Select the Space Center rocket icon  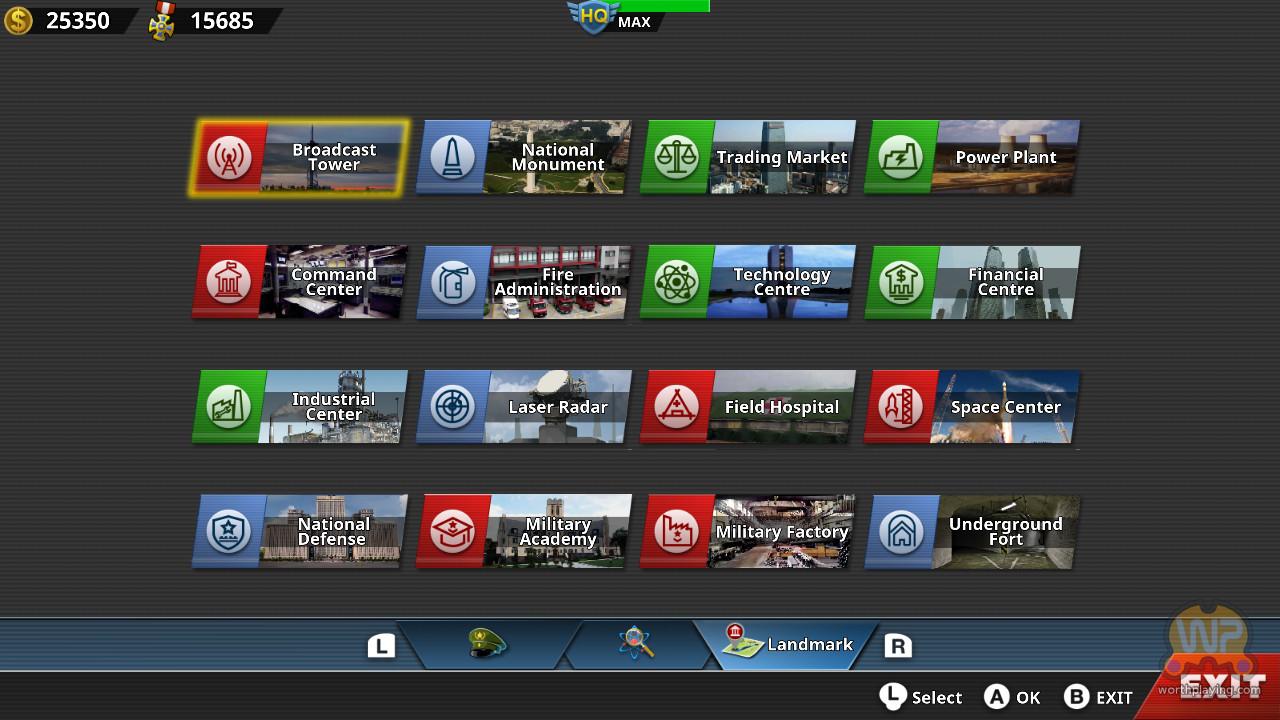point(901,407)
